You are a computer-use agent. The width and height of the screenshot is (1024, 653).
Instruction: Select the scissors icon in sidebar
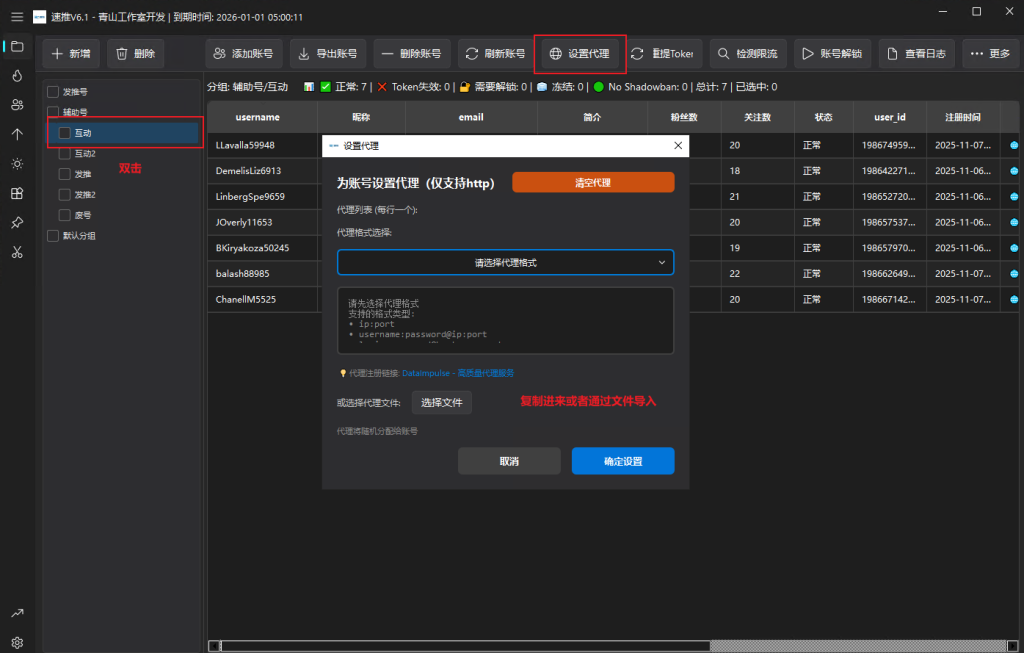pos(17,252)
